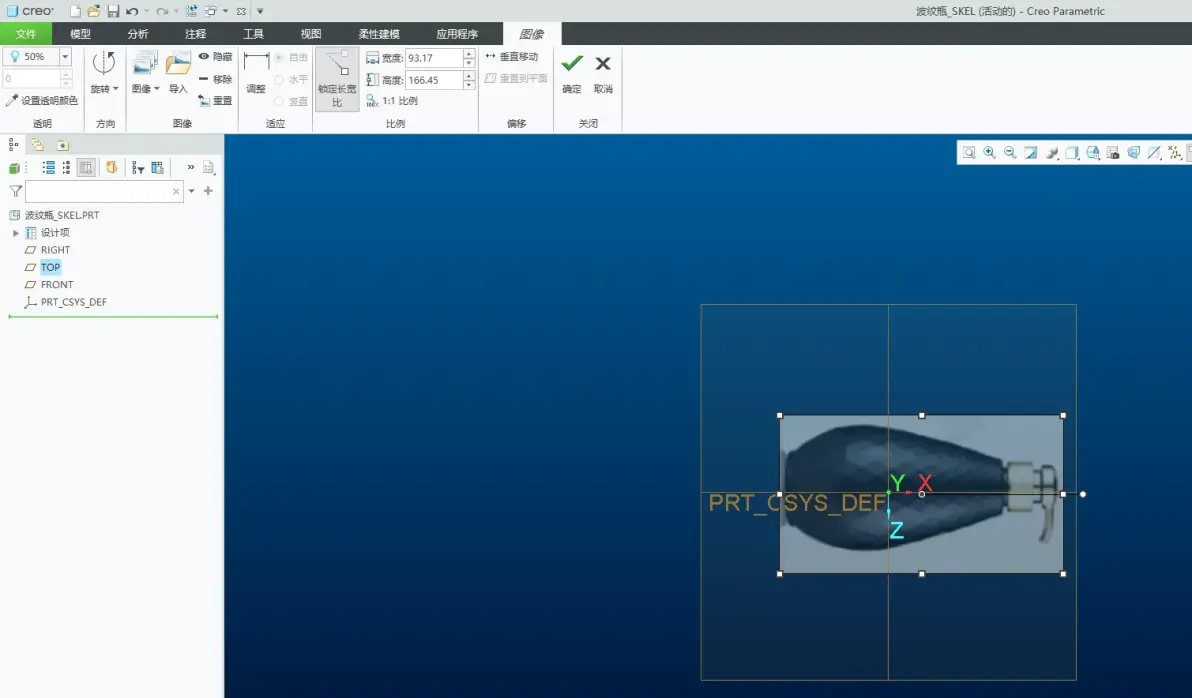Select the 设置透明颜色 eyedropper tool
The height and width of the screenshot is (698, 1192).
pos(11,100)
